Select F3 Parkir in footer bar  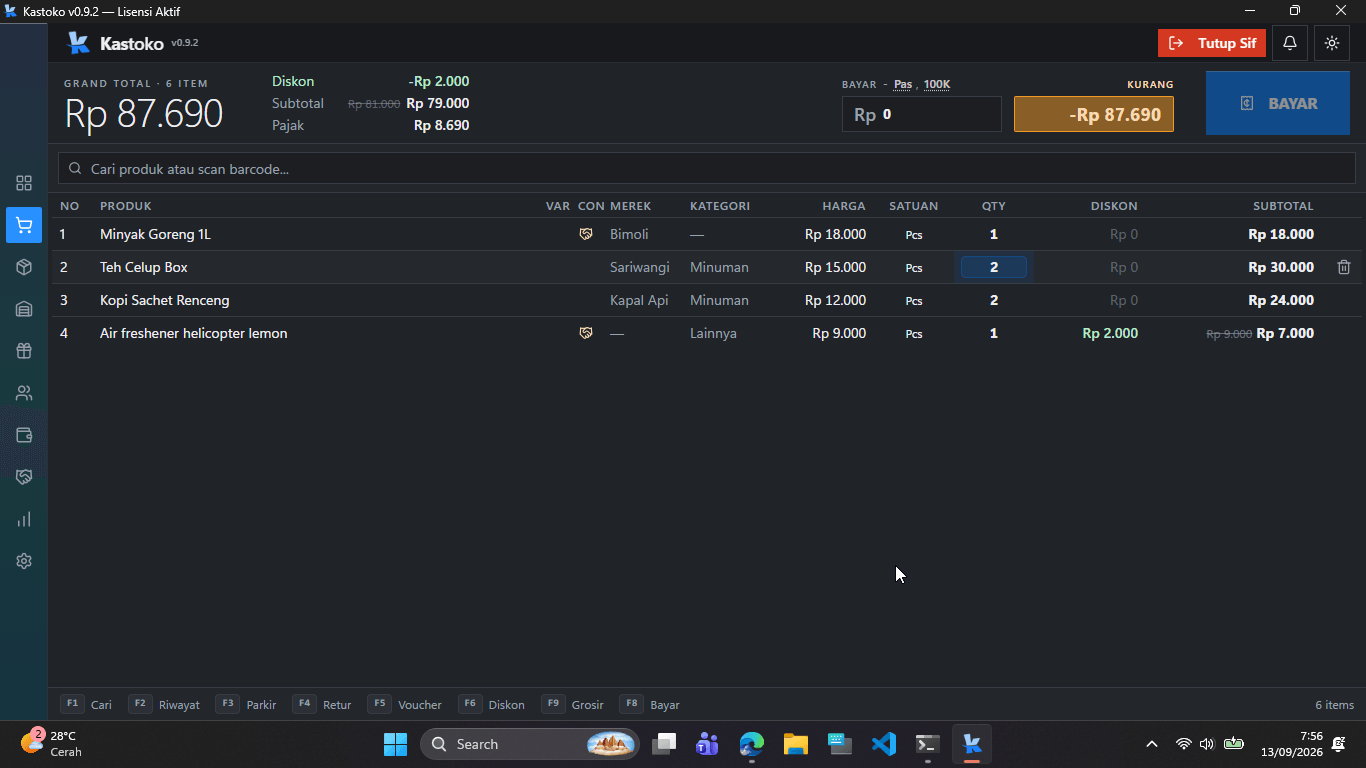click(x=245, y=704)
